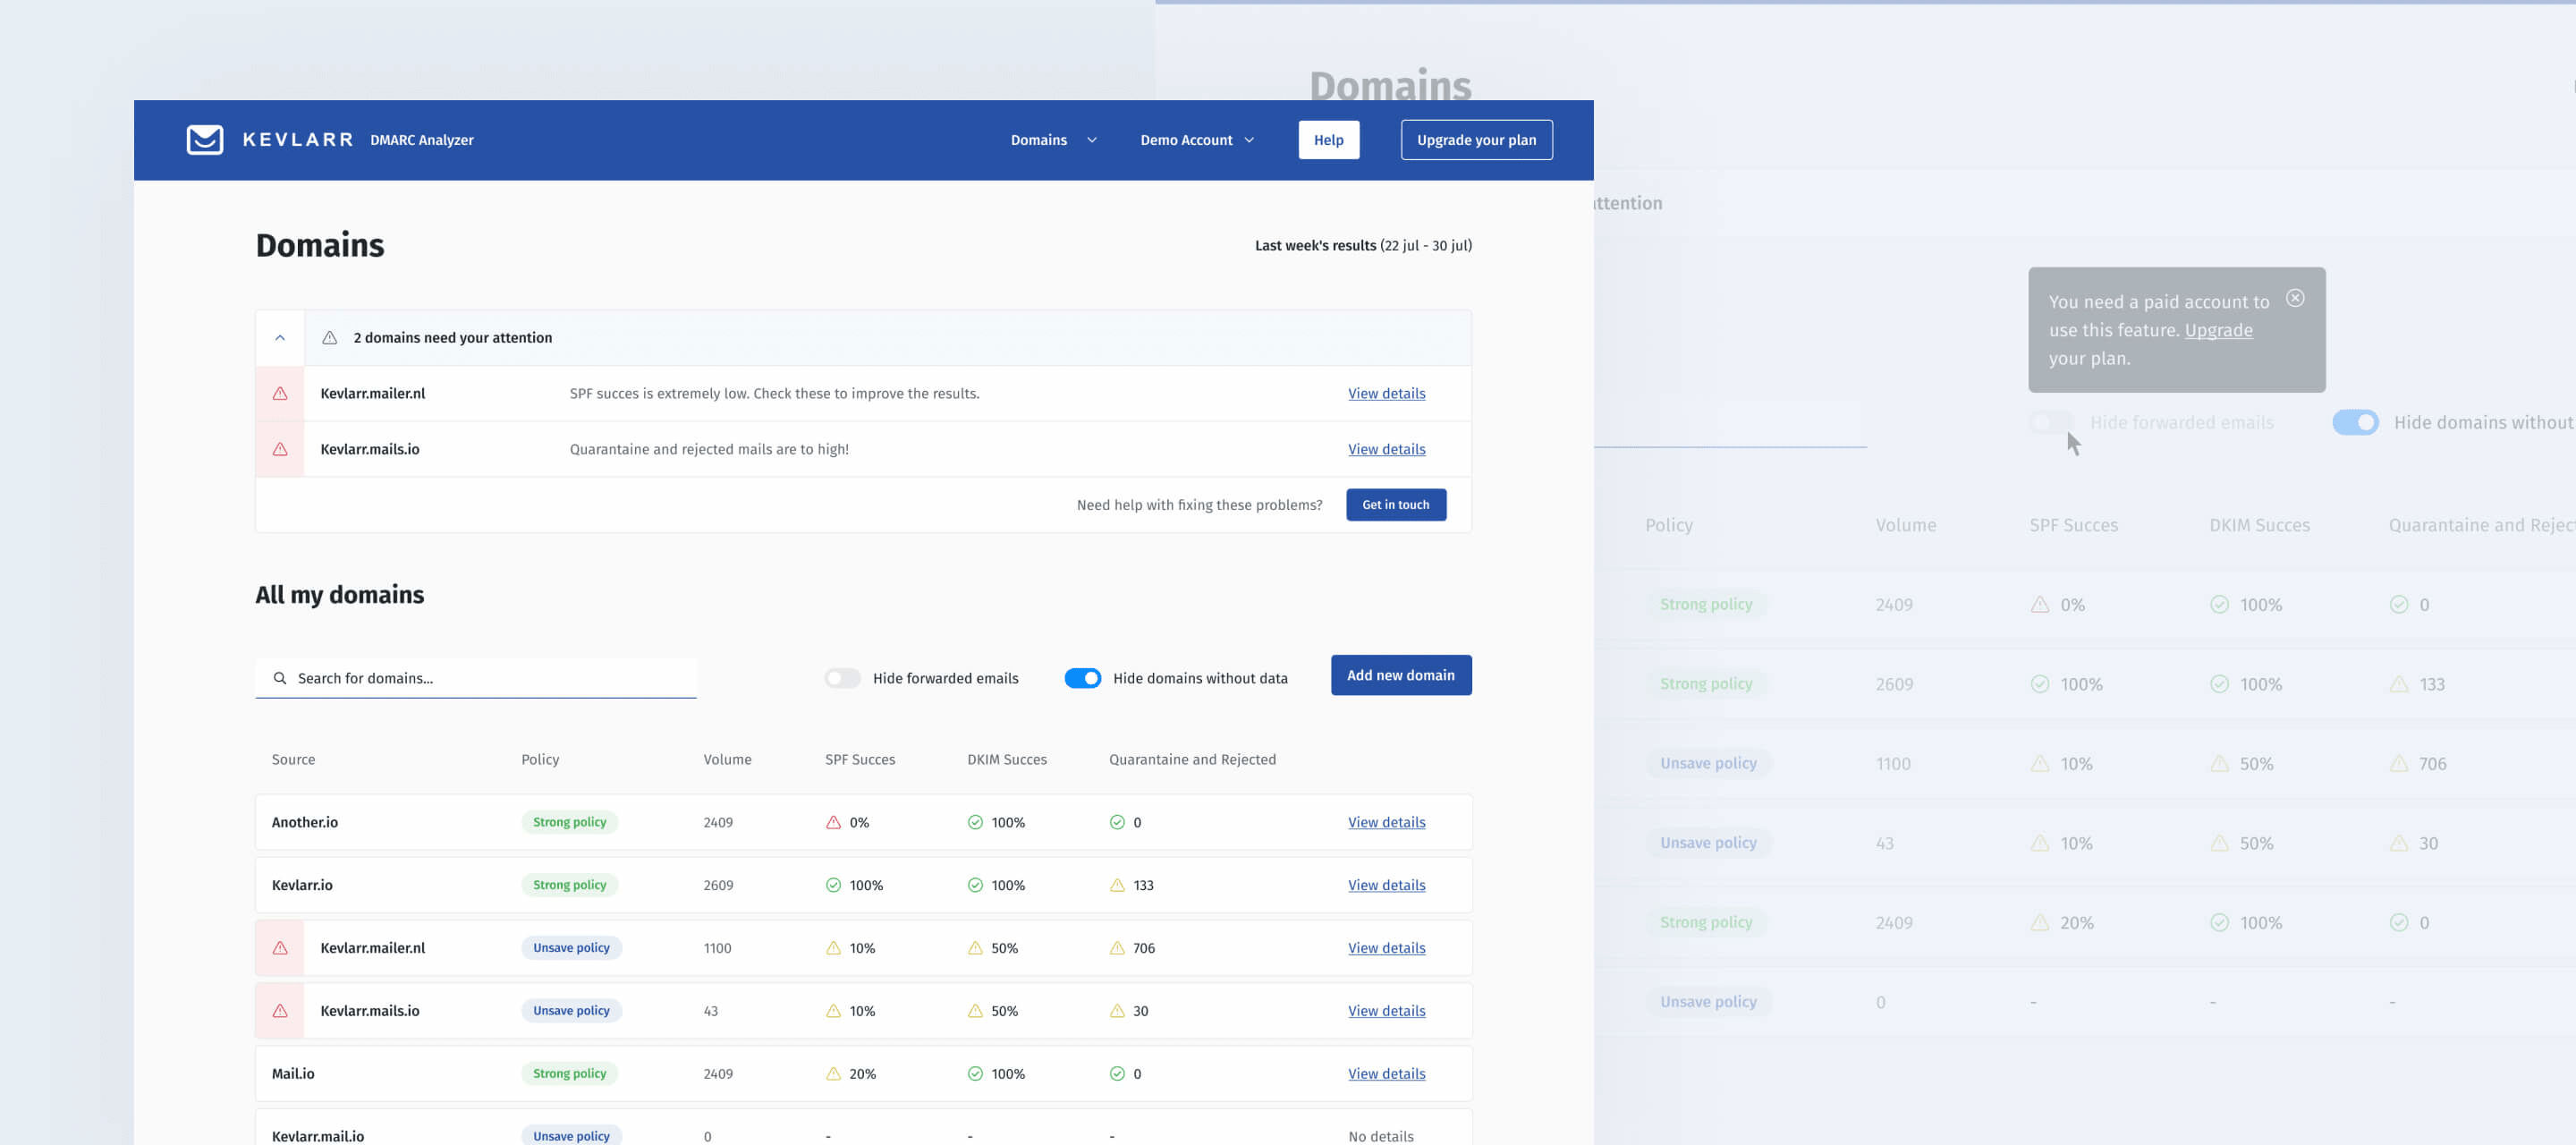Open the Domains dropdown in the navbar
The height and width of the screenshot is (1145, 2576).
(1053, 140)
